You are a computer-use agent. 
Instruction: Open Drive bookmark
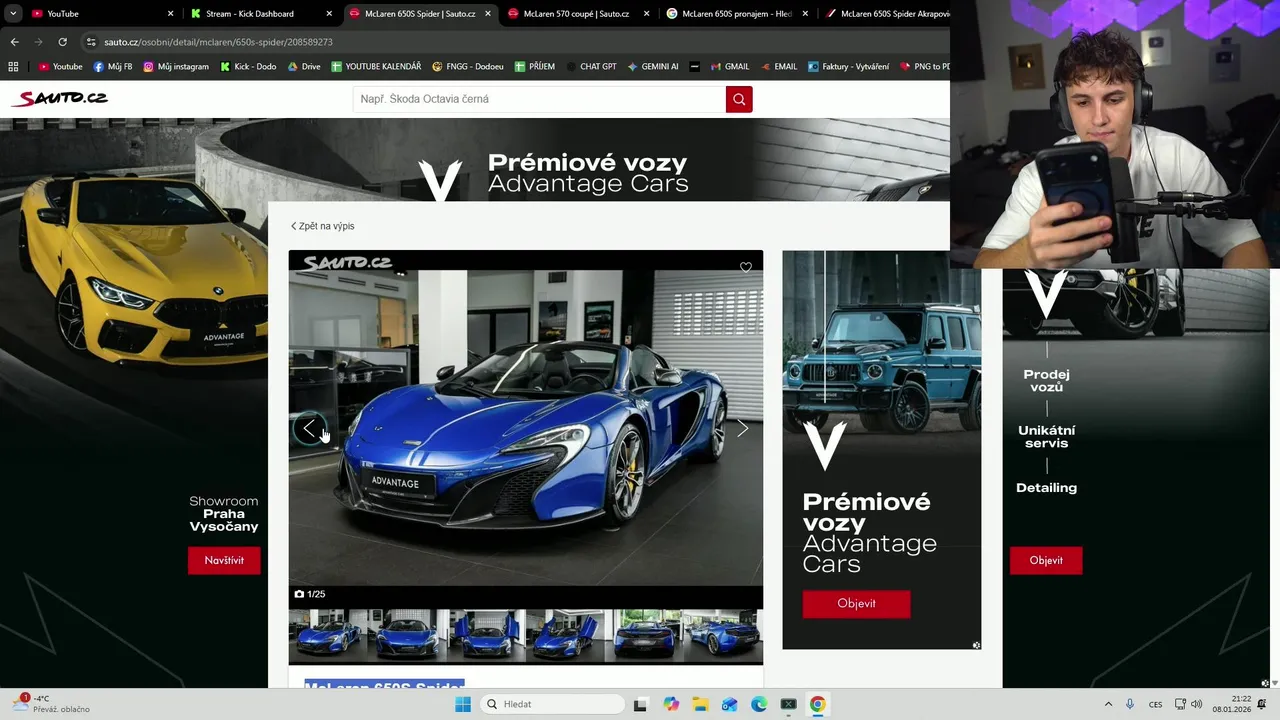pyautogui.click(x=304, y=66)
